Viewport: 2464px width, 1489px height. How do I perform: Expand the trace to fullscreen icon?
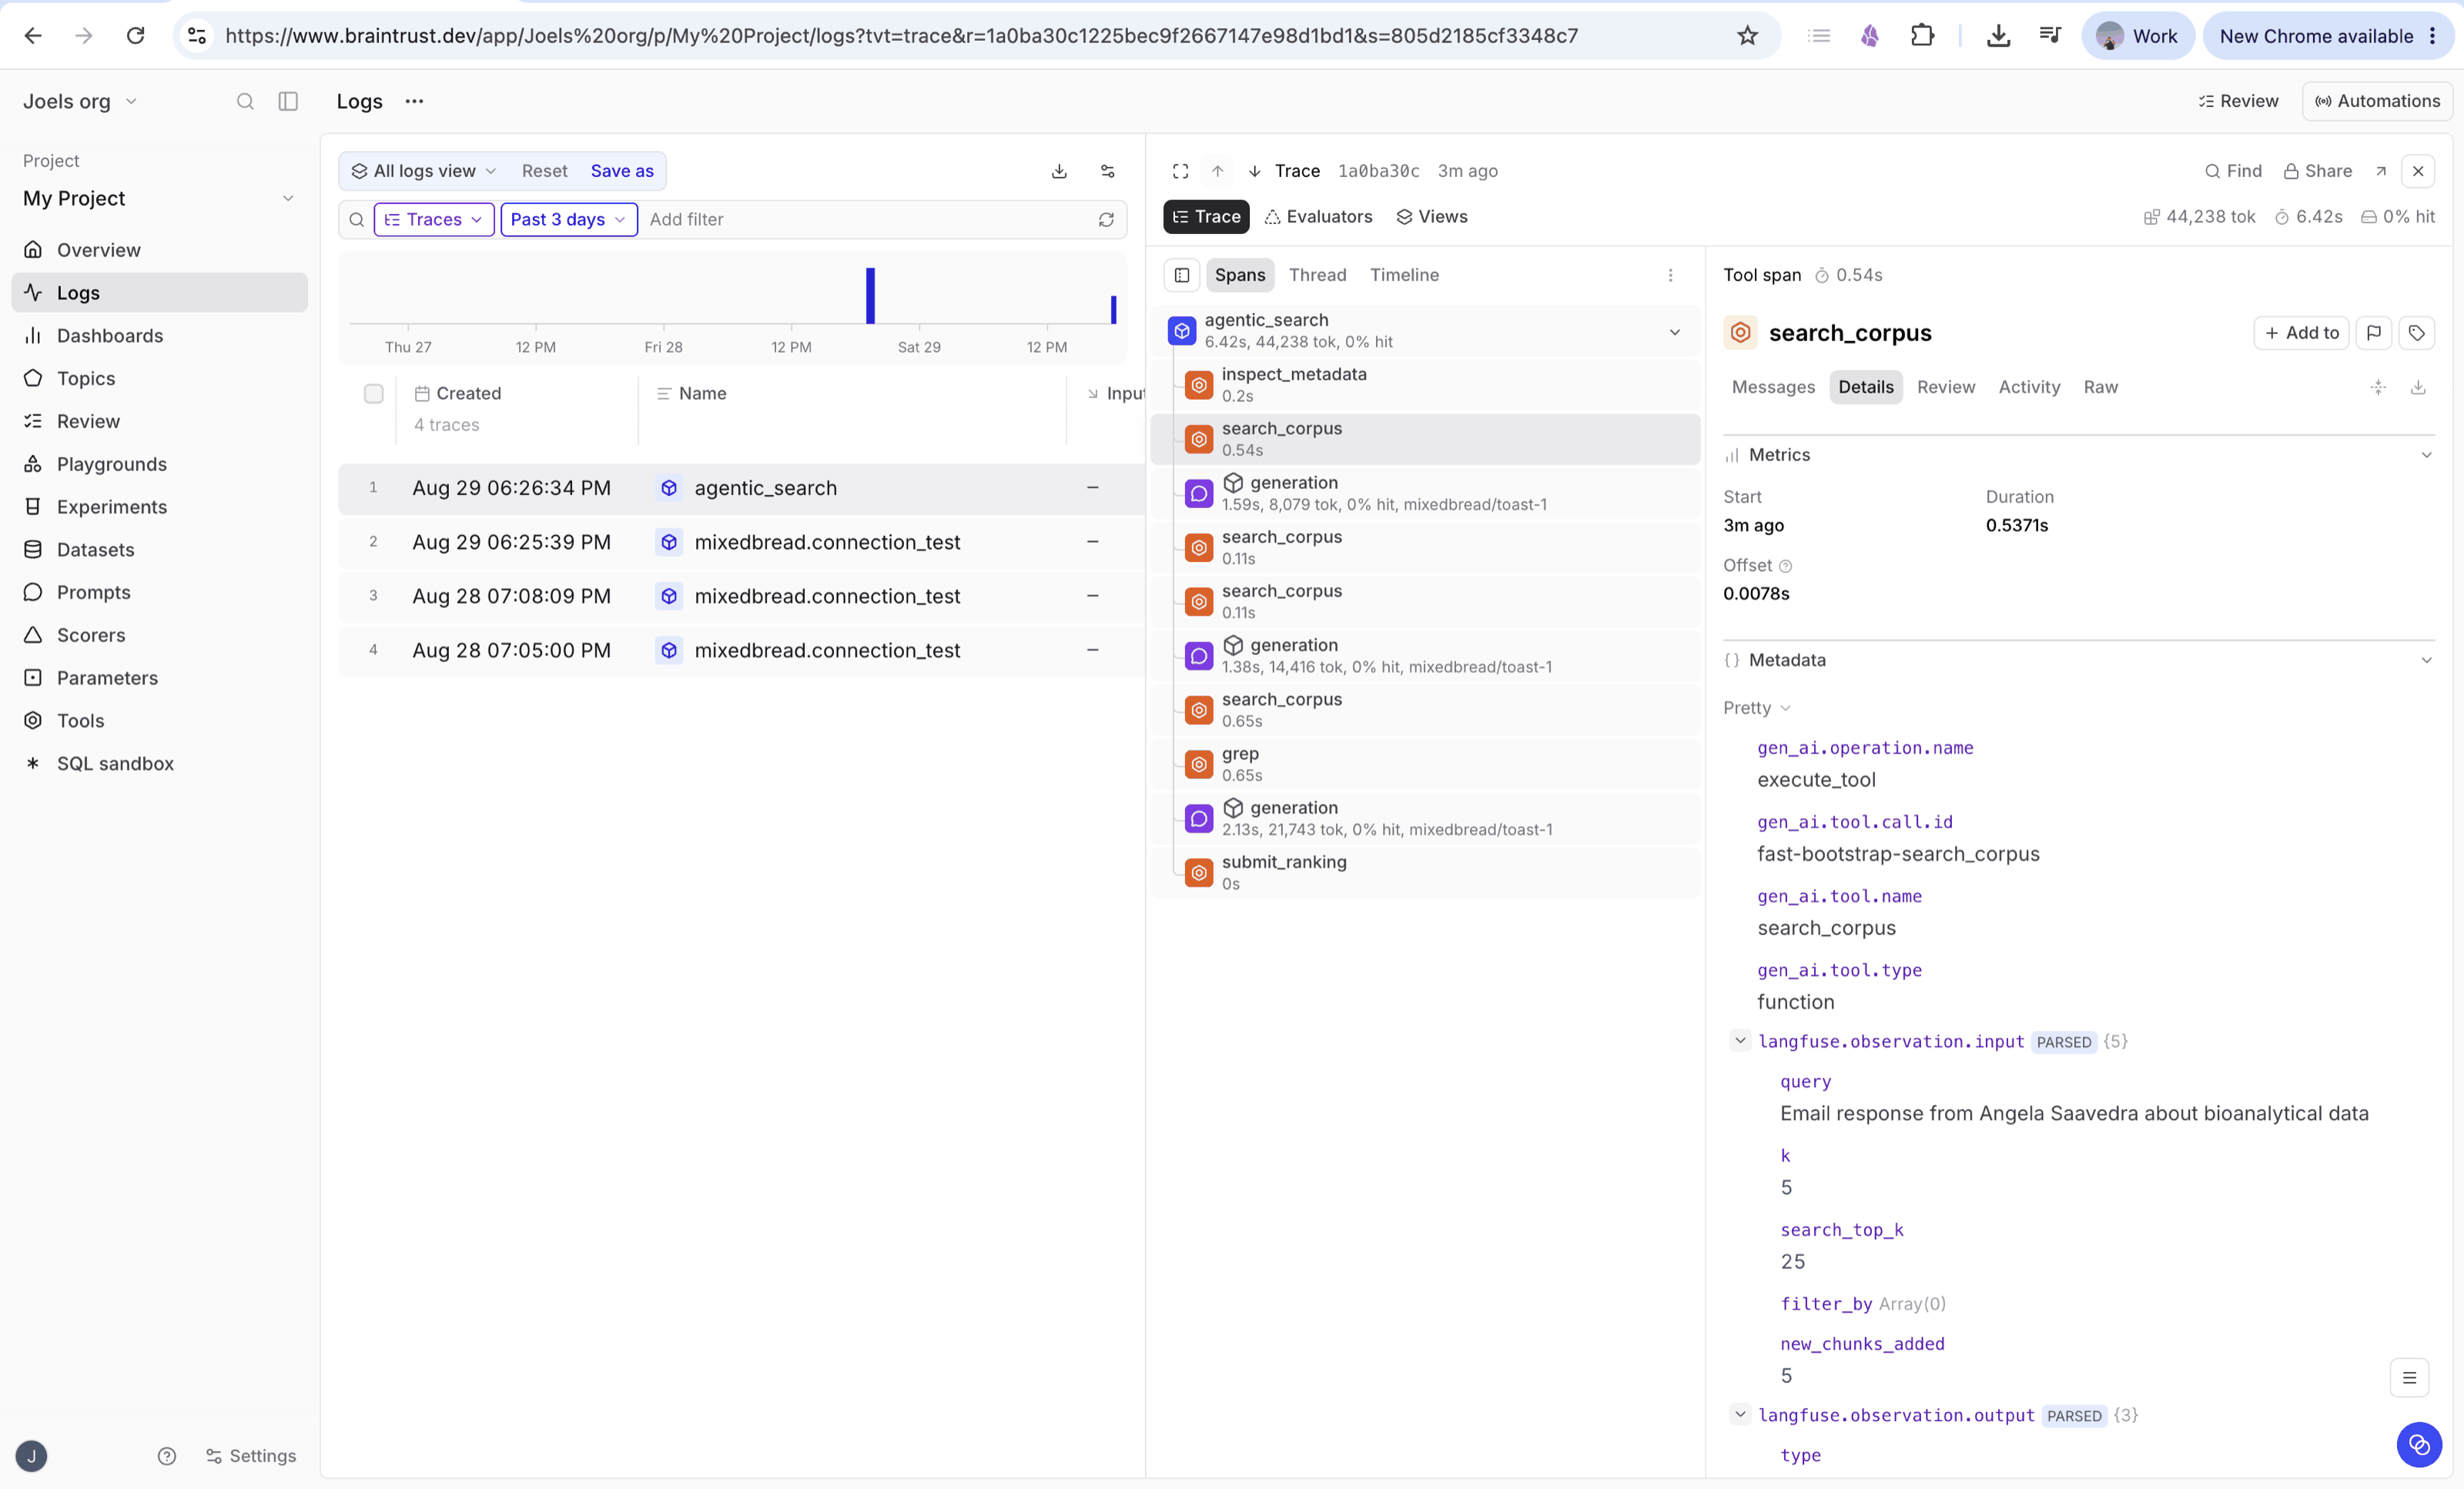pos(1181,171)
